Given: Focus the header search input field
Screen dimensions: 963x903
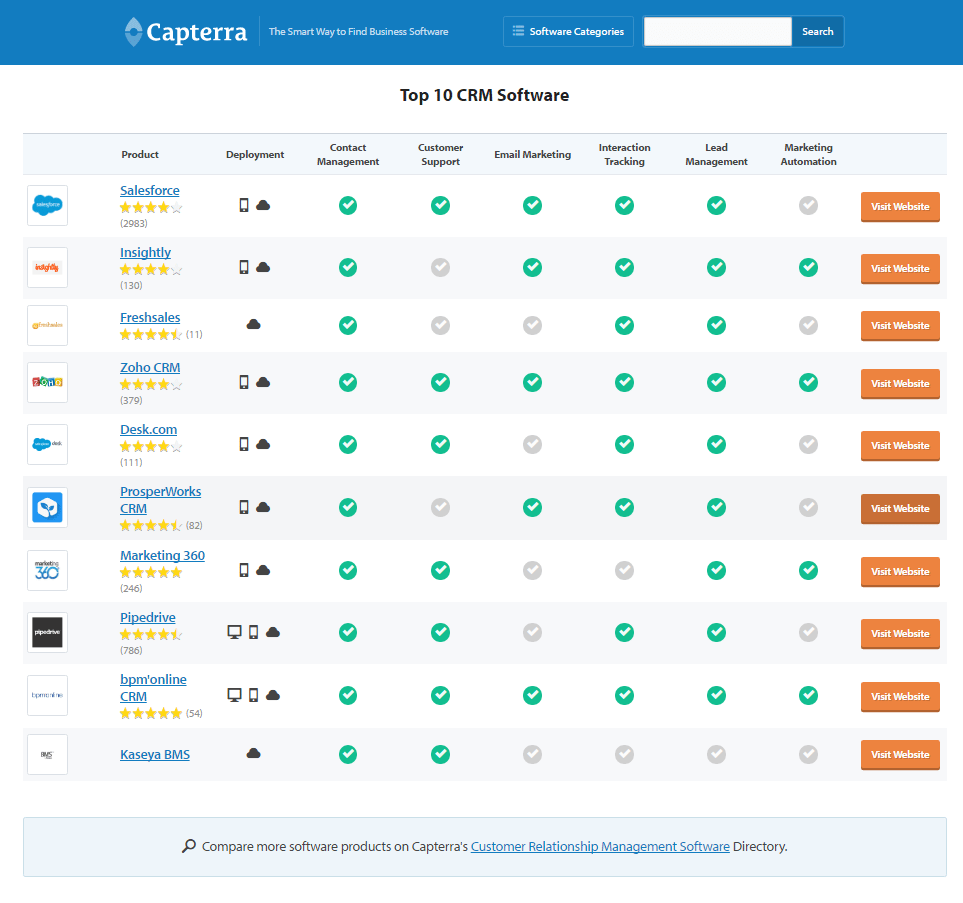Looking at the screenshot, I should 717,31.
